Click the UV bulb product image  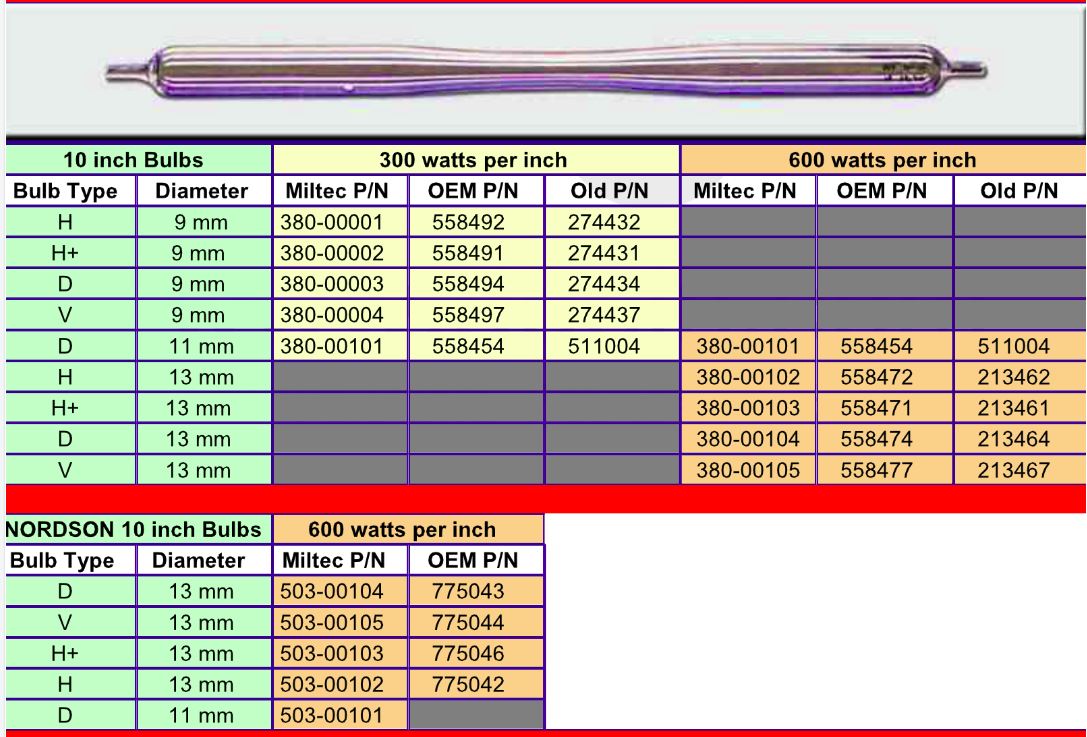[x=543, y=70]
